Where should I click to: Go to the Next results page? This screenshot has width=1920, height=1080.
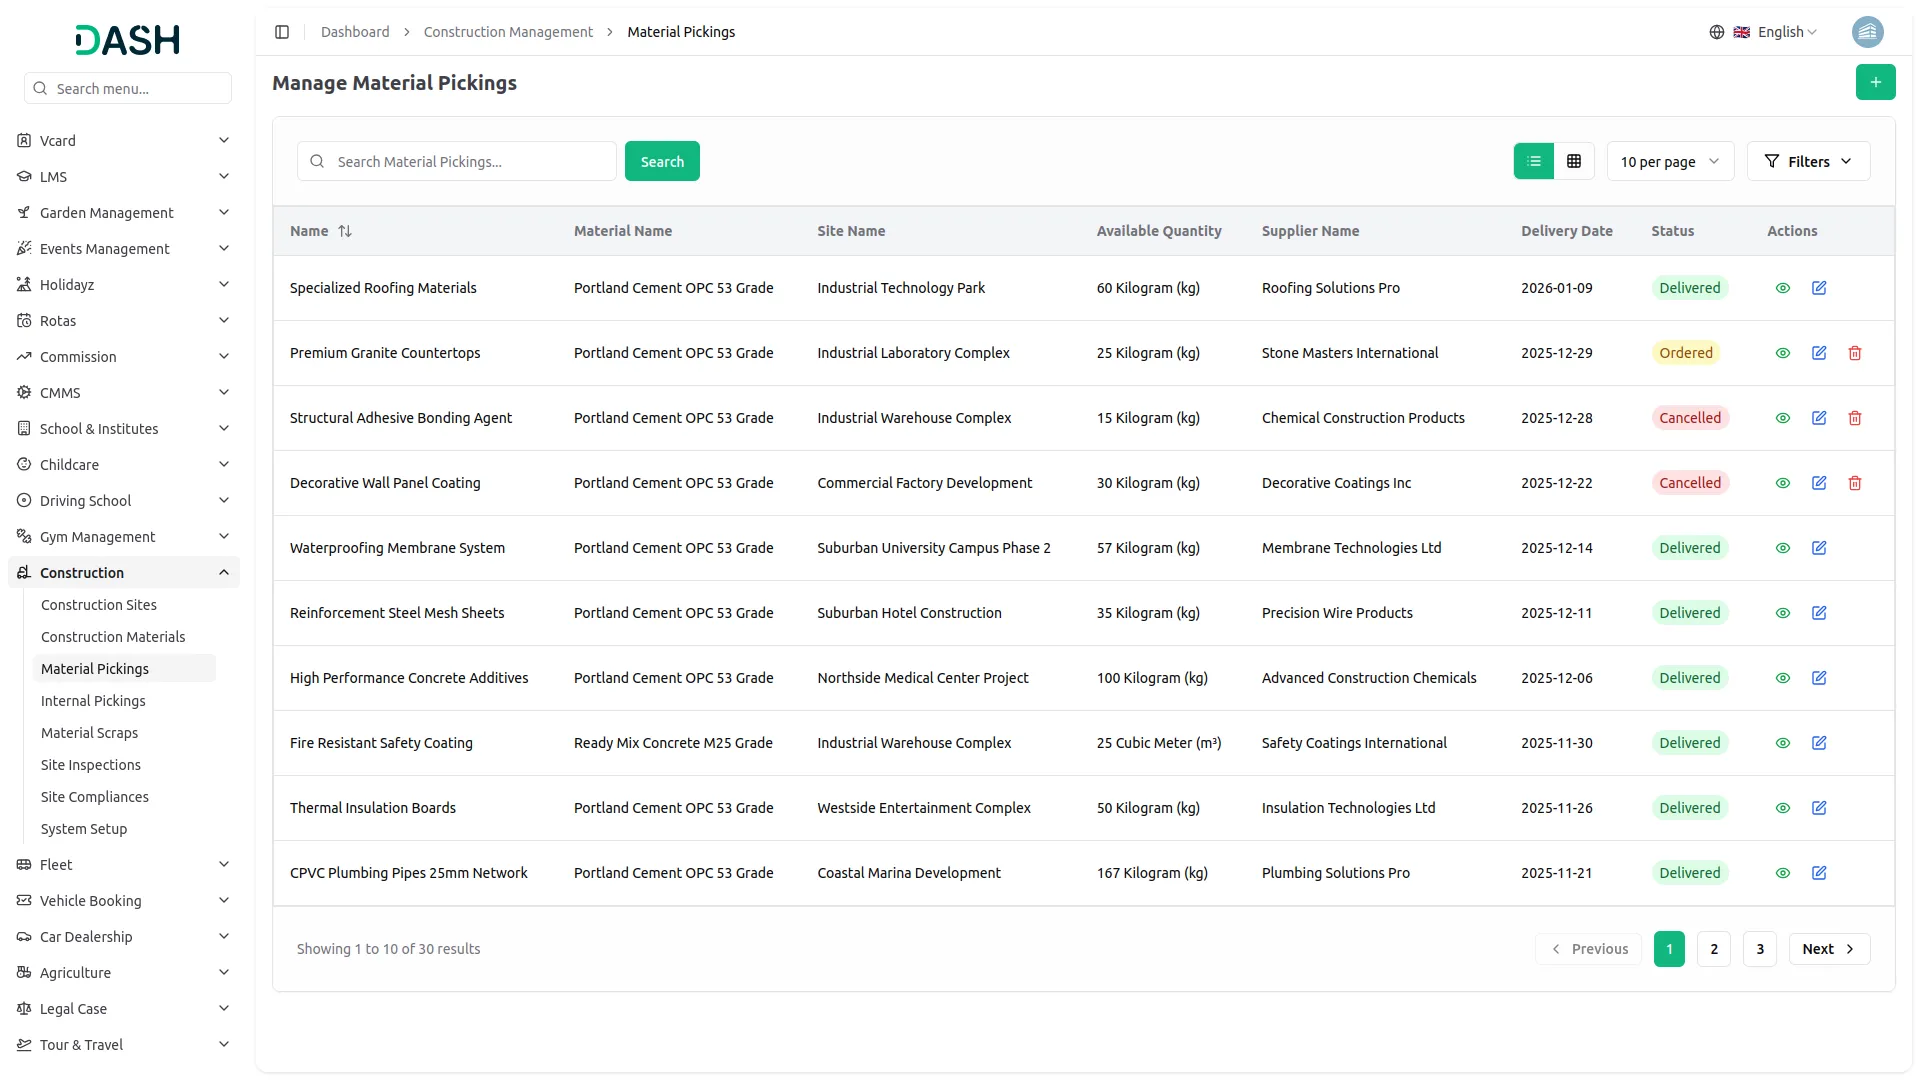point(1828,949)
